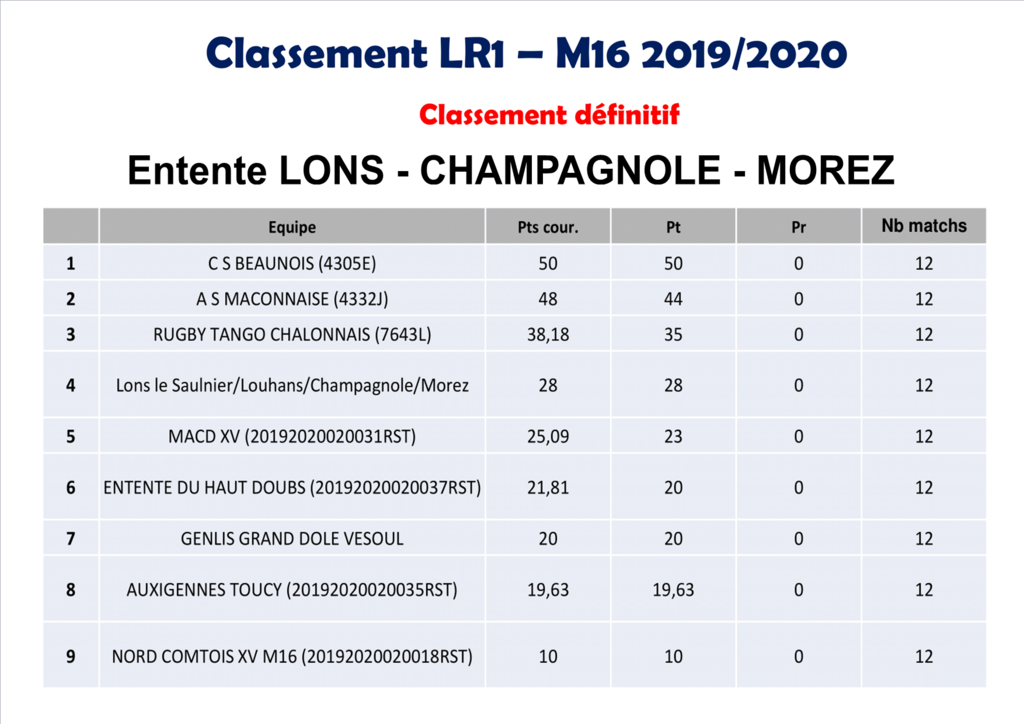Screen dimensions: 1024x724
Task: Click the C S BEAUNOIS team cell
Action: click(292, 264)
